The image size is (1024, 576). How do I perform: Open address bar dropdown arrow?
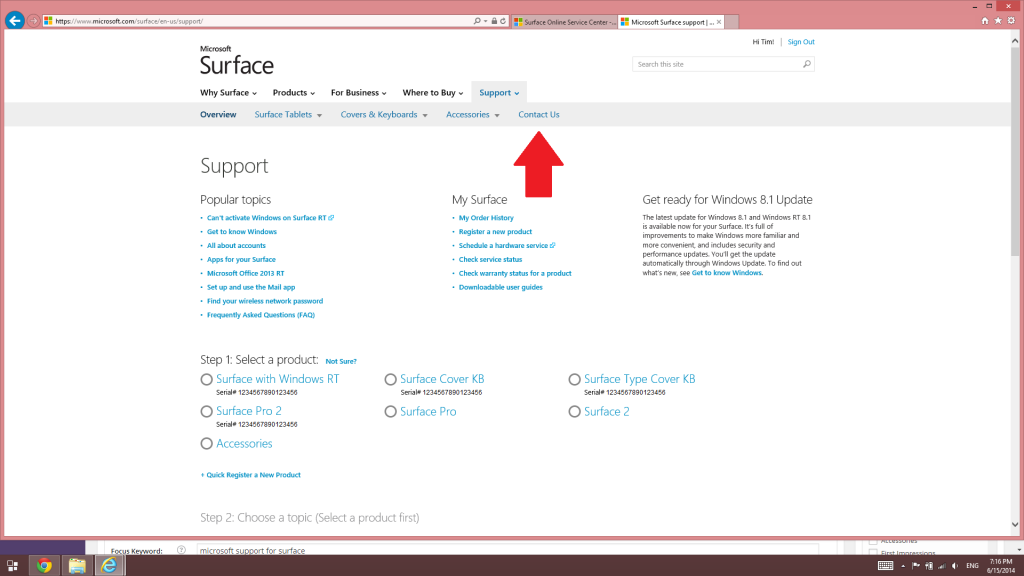coord(485,22)
